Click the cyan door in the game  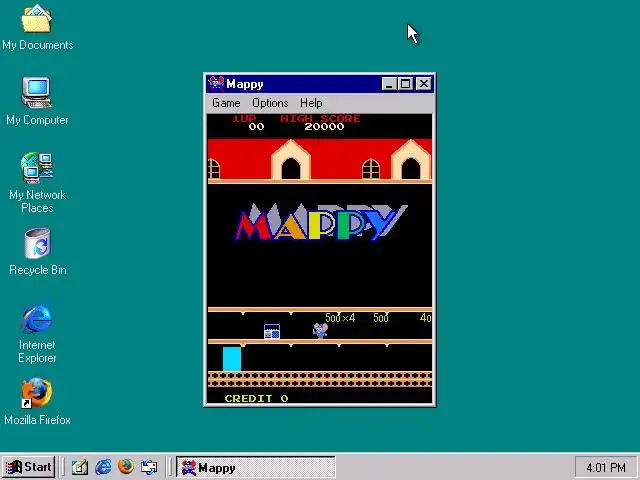[232, 358]
